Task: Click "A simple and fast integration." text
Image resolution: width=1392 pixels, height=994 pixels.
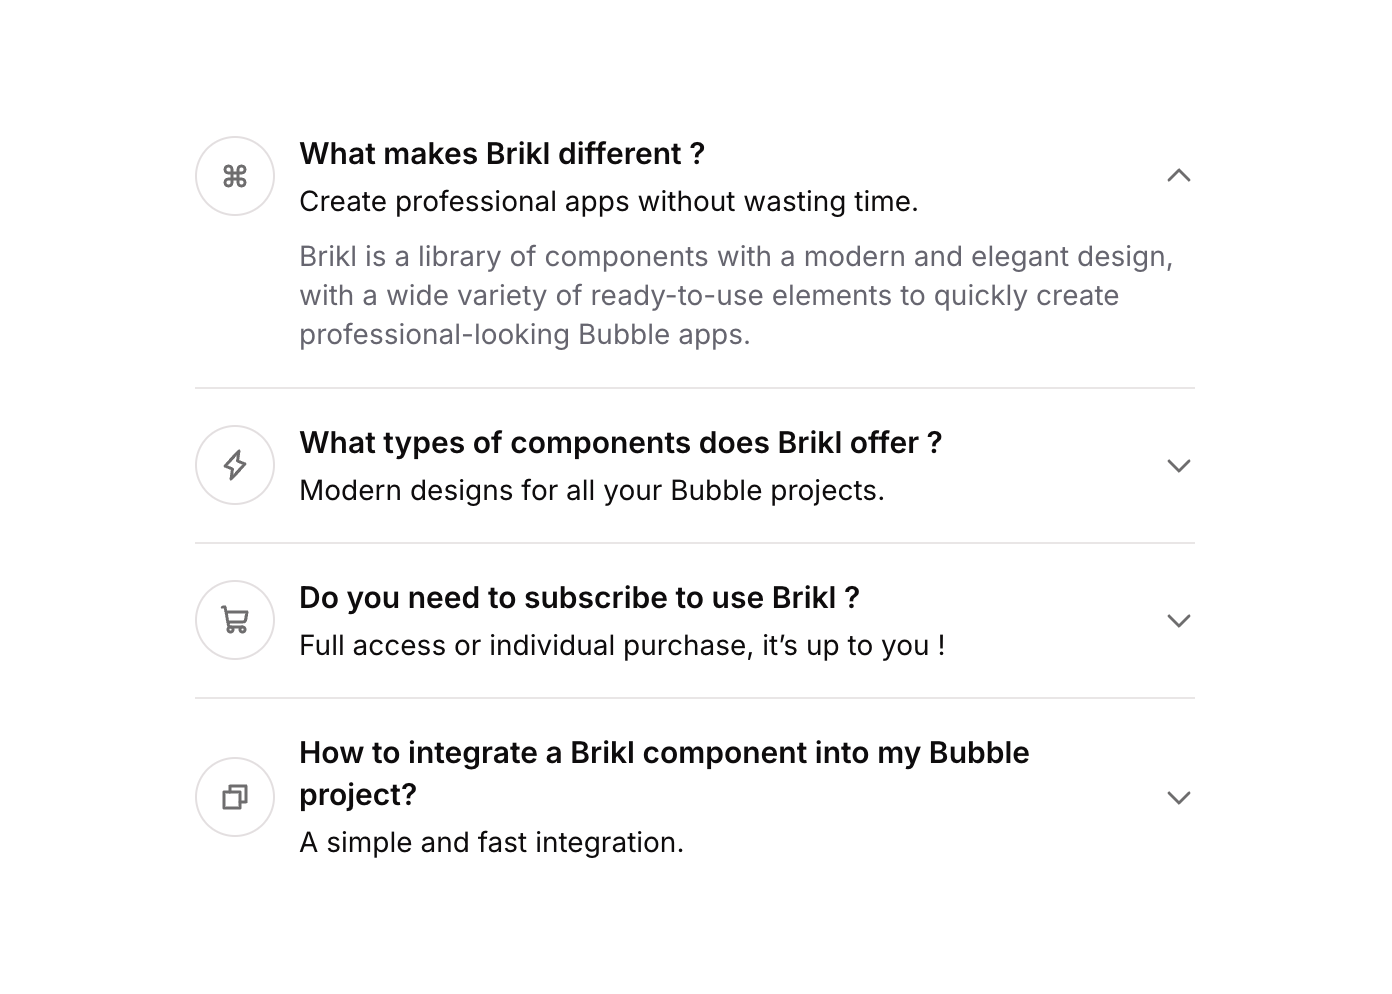Action: tap(491, 843)
